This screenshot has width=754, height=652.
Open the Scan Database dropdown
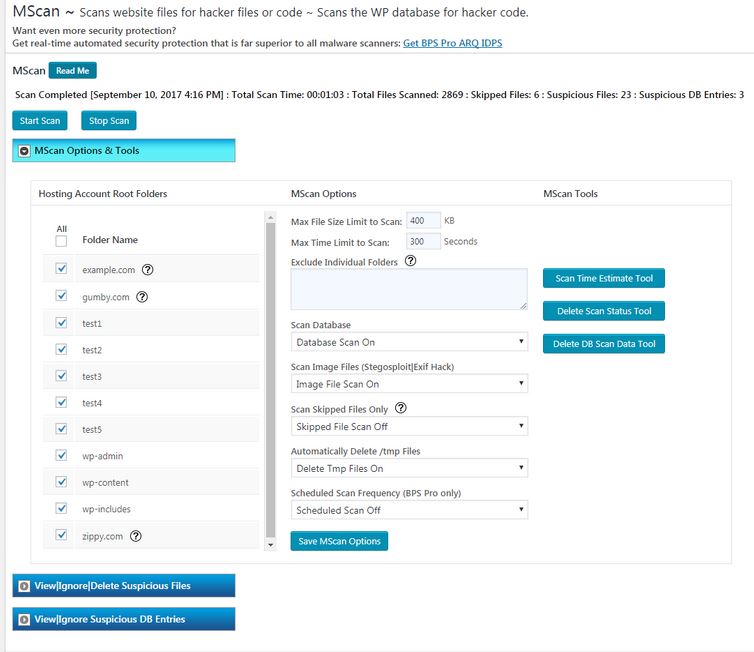coord(409,342)
